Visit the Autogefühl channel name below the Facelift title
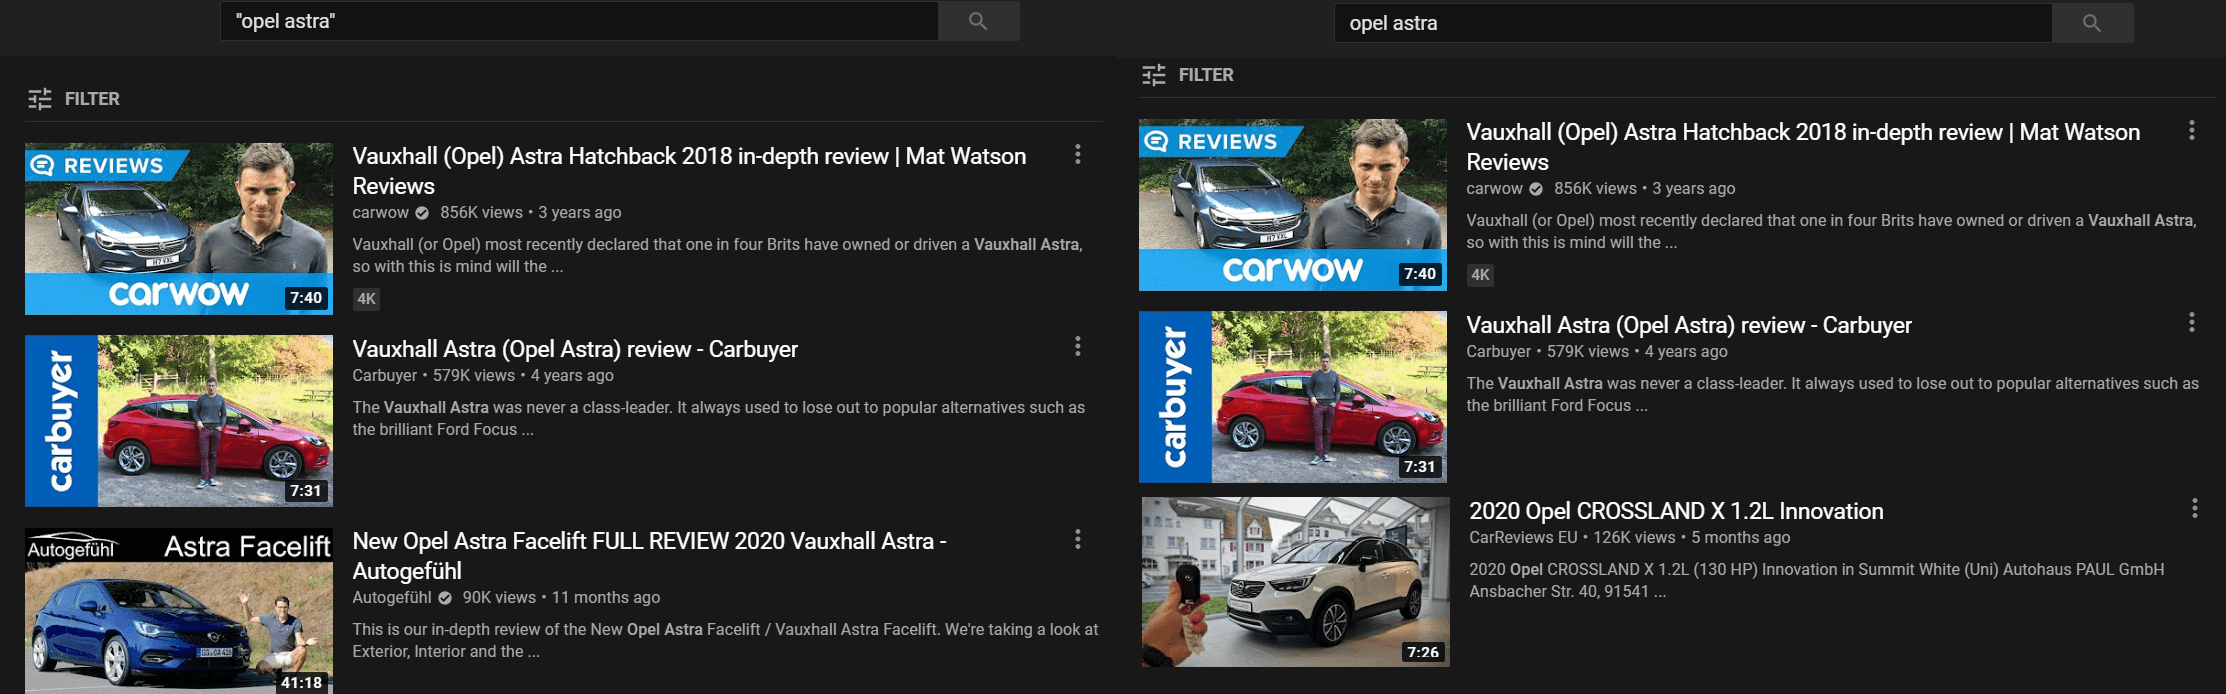Screen dimensions: 2226x694 tap(392, 598)
